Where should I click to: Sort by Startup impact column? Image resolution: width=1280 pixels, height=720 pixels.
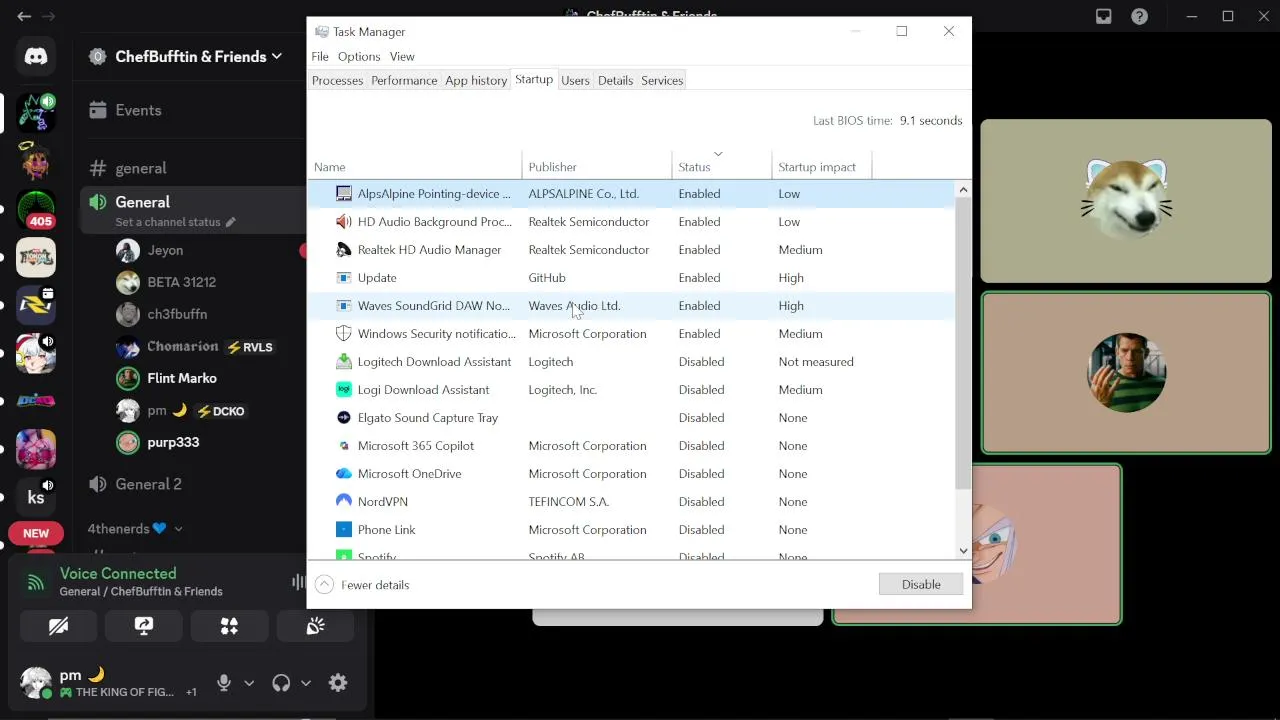pyautogui.click(x=821, y=166)
